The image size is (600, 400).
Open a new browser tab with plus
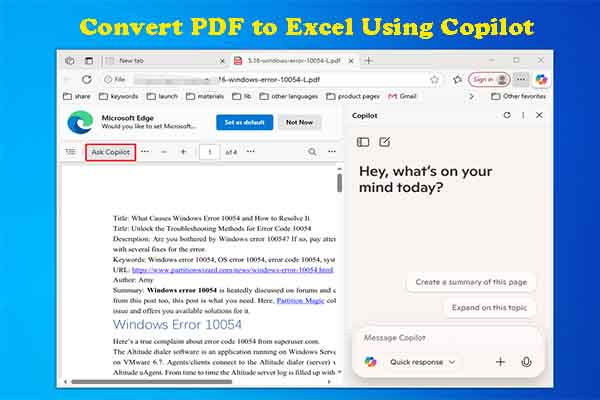[x=368, y=60]
